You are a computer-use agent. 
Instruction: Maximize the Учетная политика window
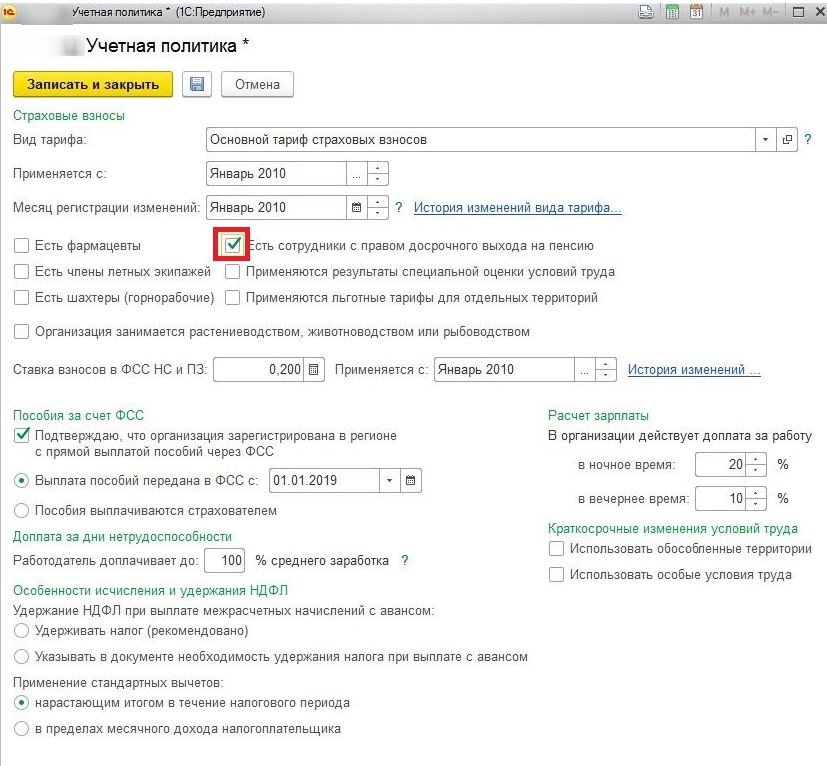click(x=799, y=12)
